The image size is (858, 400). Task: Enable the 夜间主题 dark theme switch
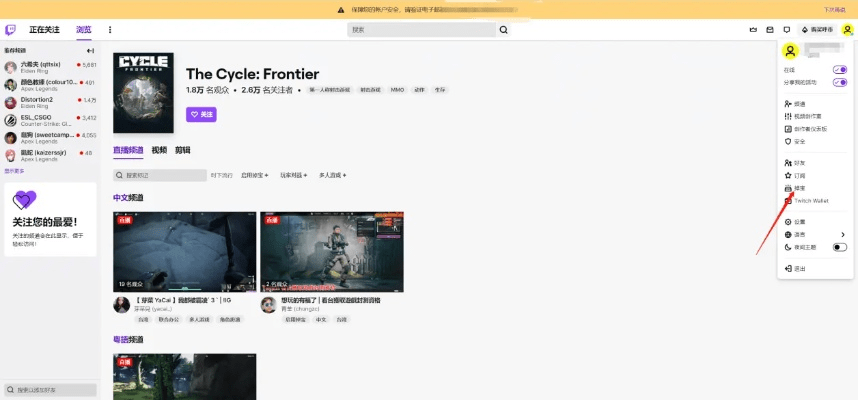coord(839,247)
